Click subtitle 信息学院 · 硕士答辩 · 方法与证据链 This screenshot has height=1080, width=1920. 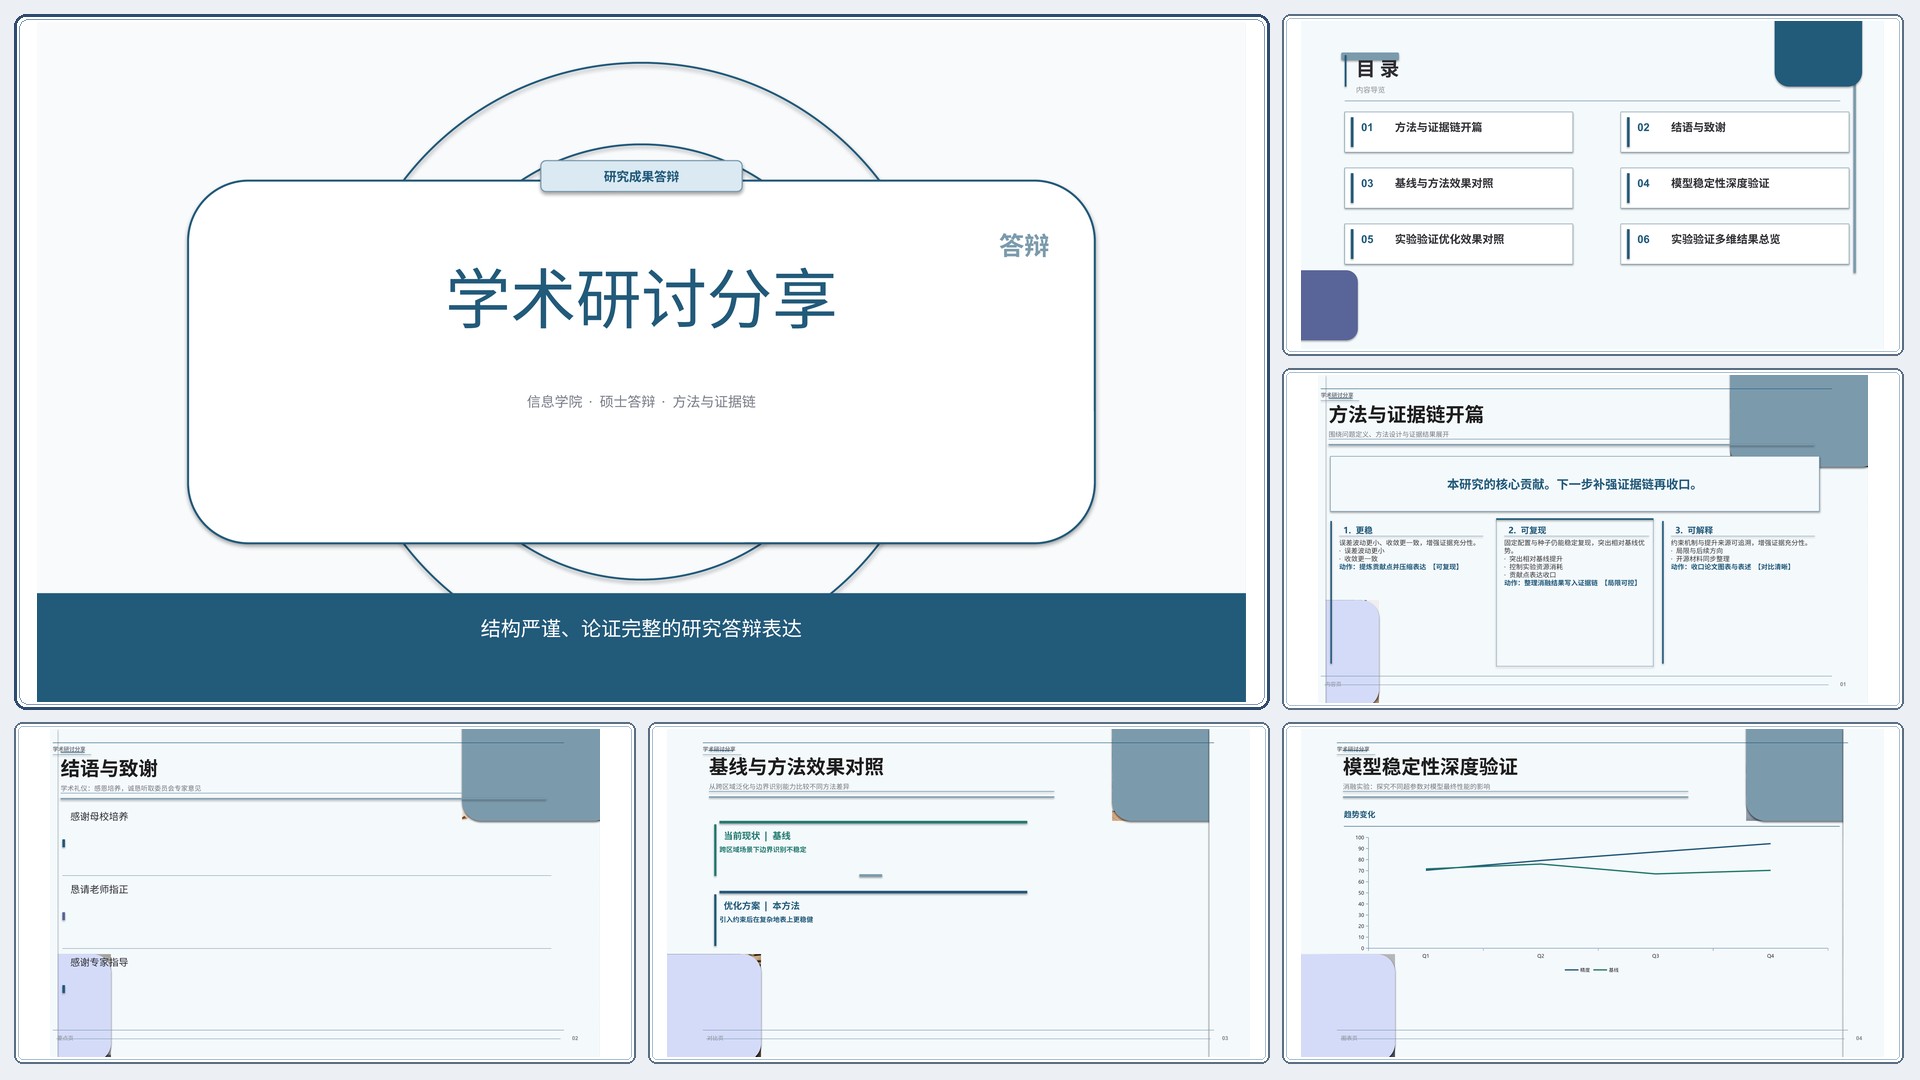[641, 401]
